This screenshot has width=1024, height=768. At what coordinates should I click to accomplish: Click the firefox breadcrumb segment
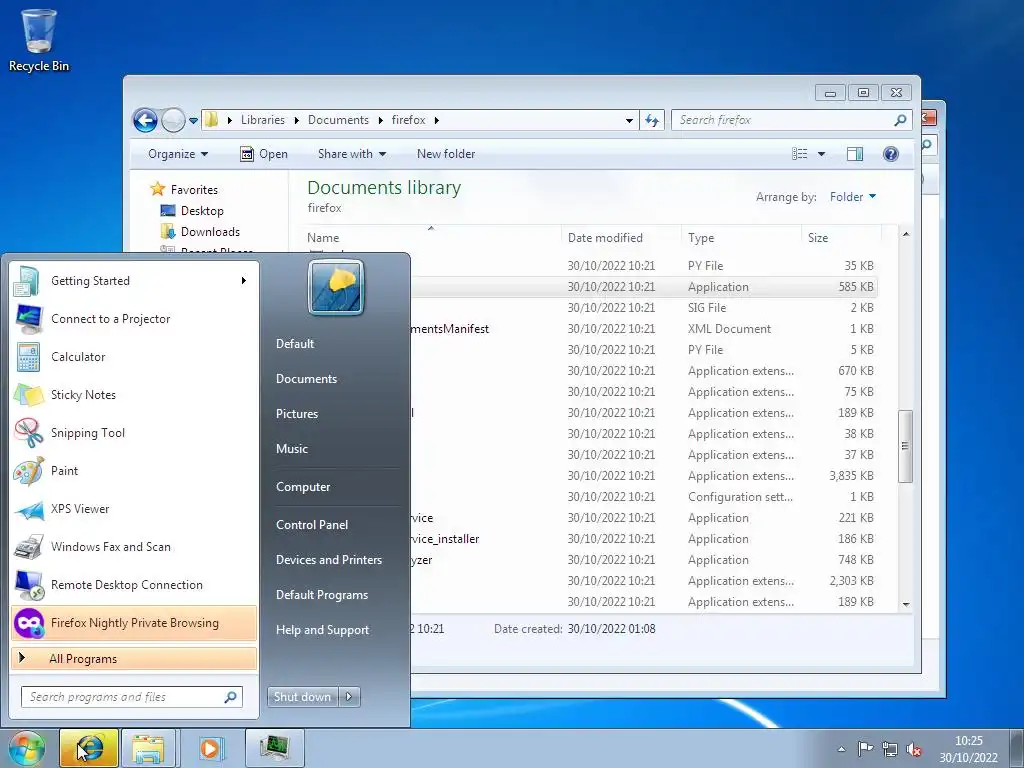[x=408, y=120]
